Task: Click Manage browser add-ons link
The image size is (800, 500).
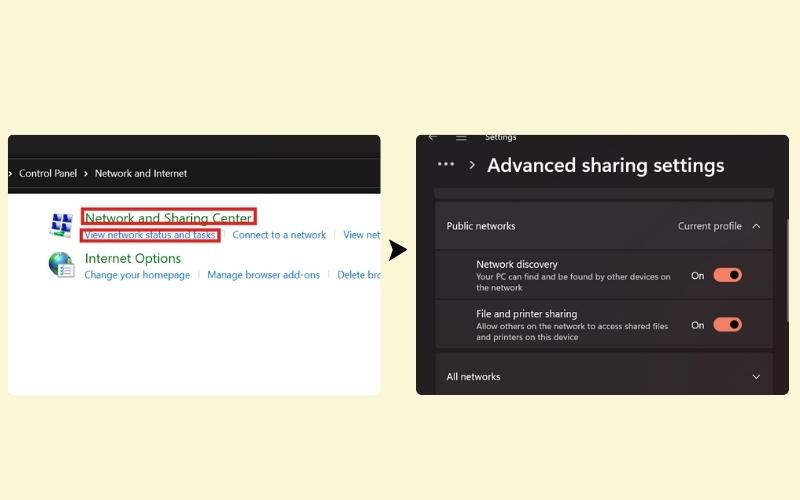Action: [x=263, y=275]
